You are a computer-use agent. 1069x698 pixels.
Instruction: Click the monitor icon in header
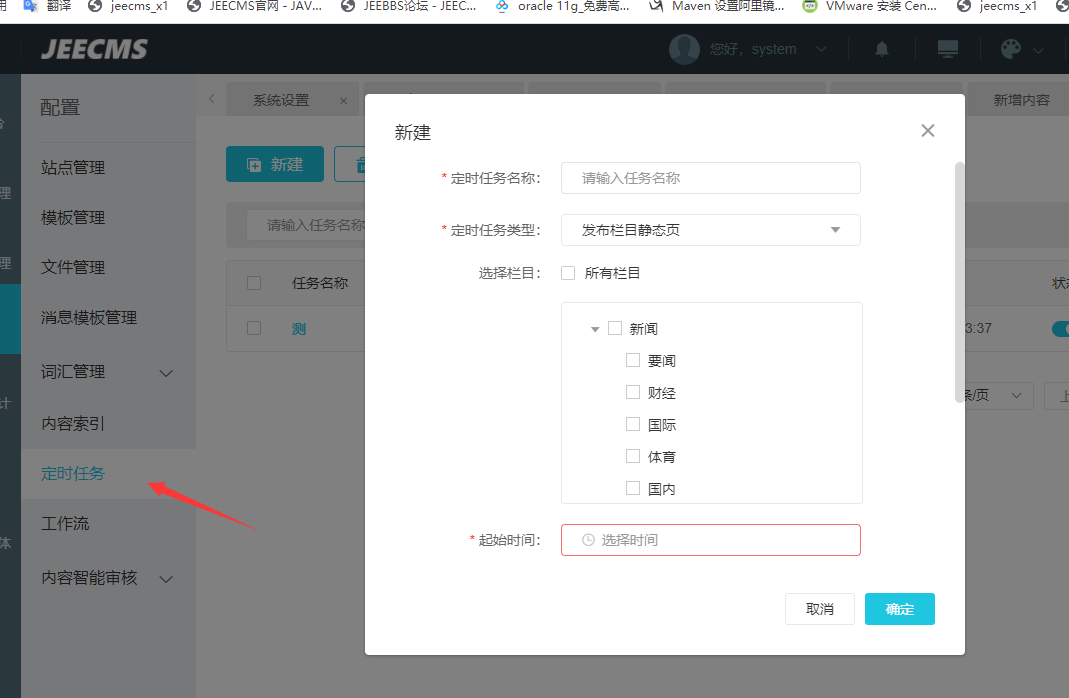click(x=947, y=49)
